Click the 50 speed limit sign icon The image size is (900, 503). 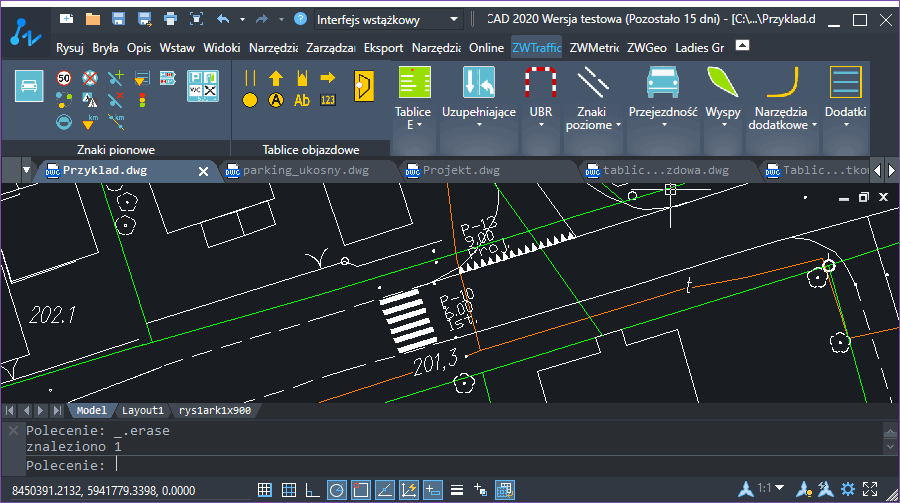(x=64, y=78)
